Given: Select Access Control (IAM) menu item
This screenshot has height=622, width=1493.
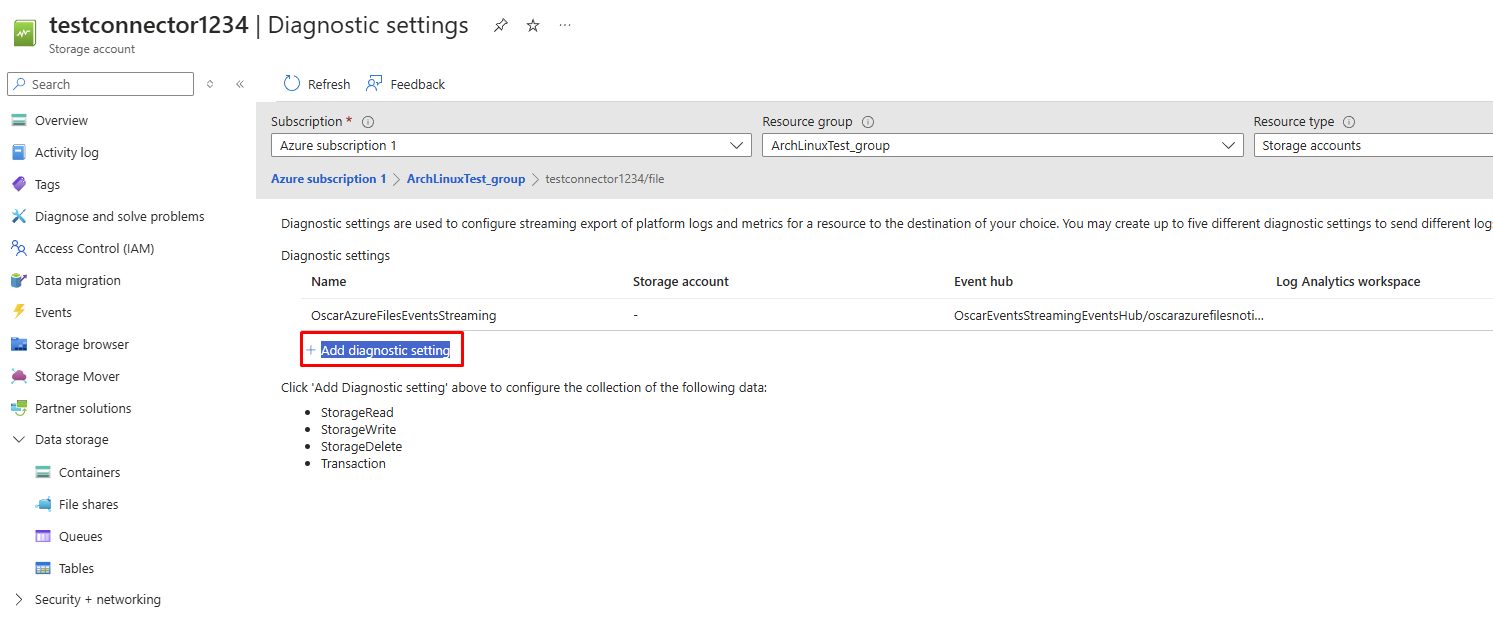Looking at the screenshot, I should pyautogui.click(x=94, y=248).
